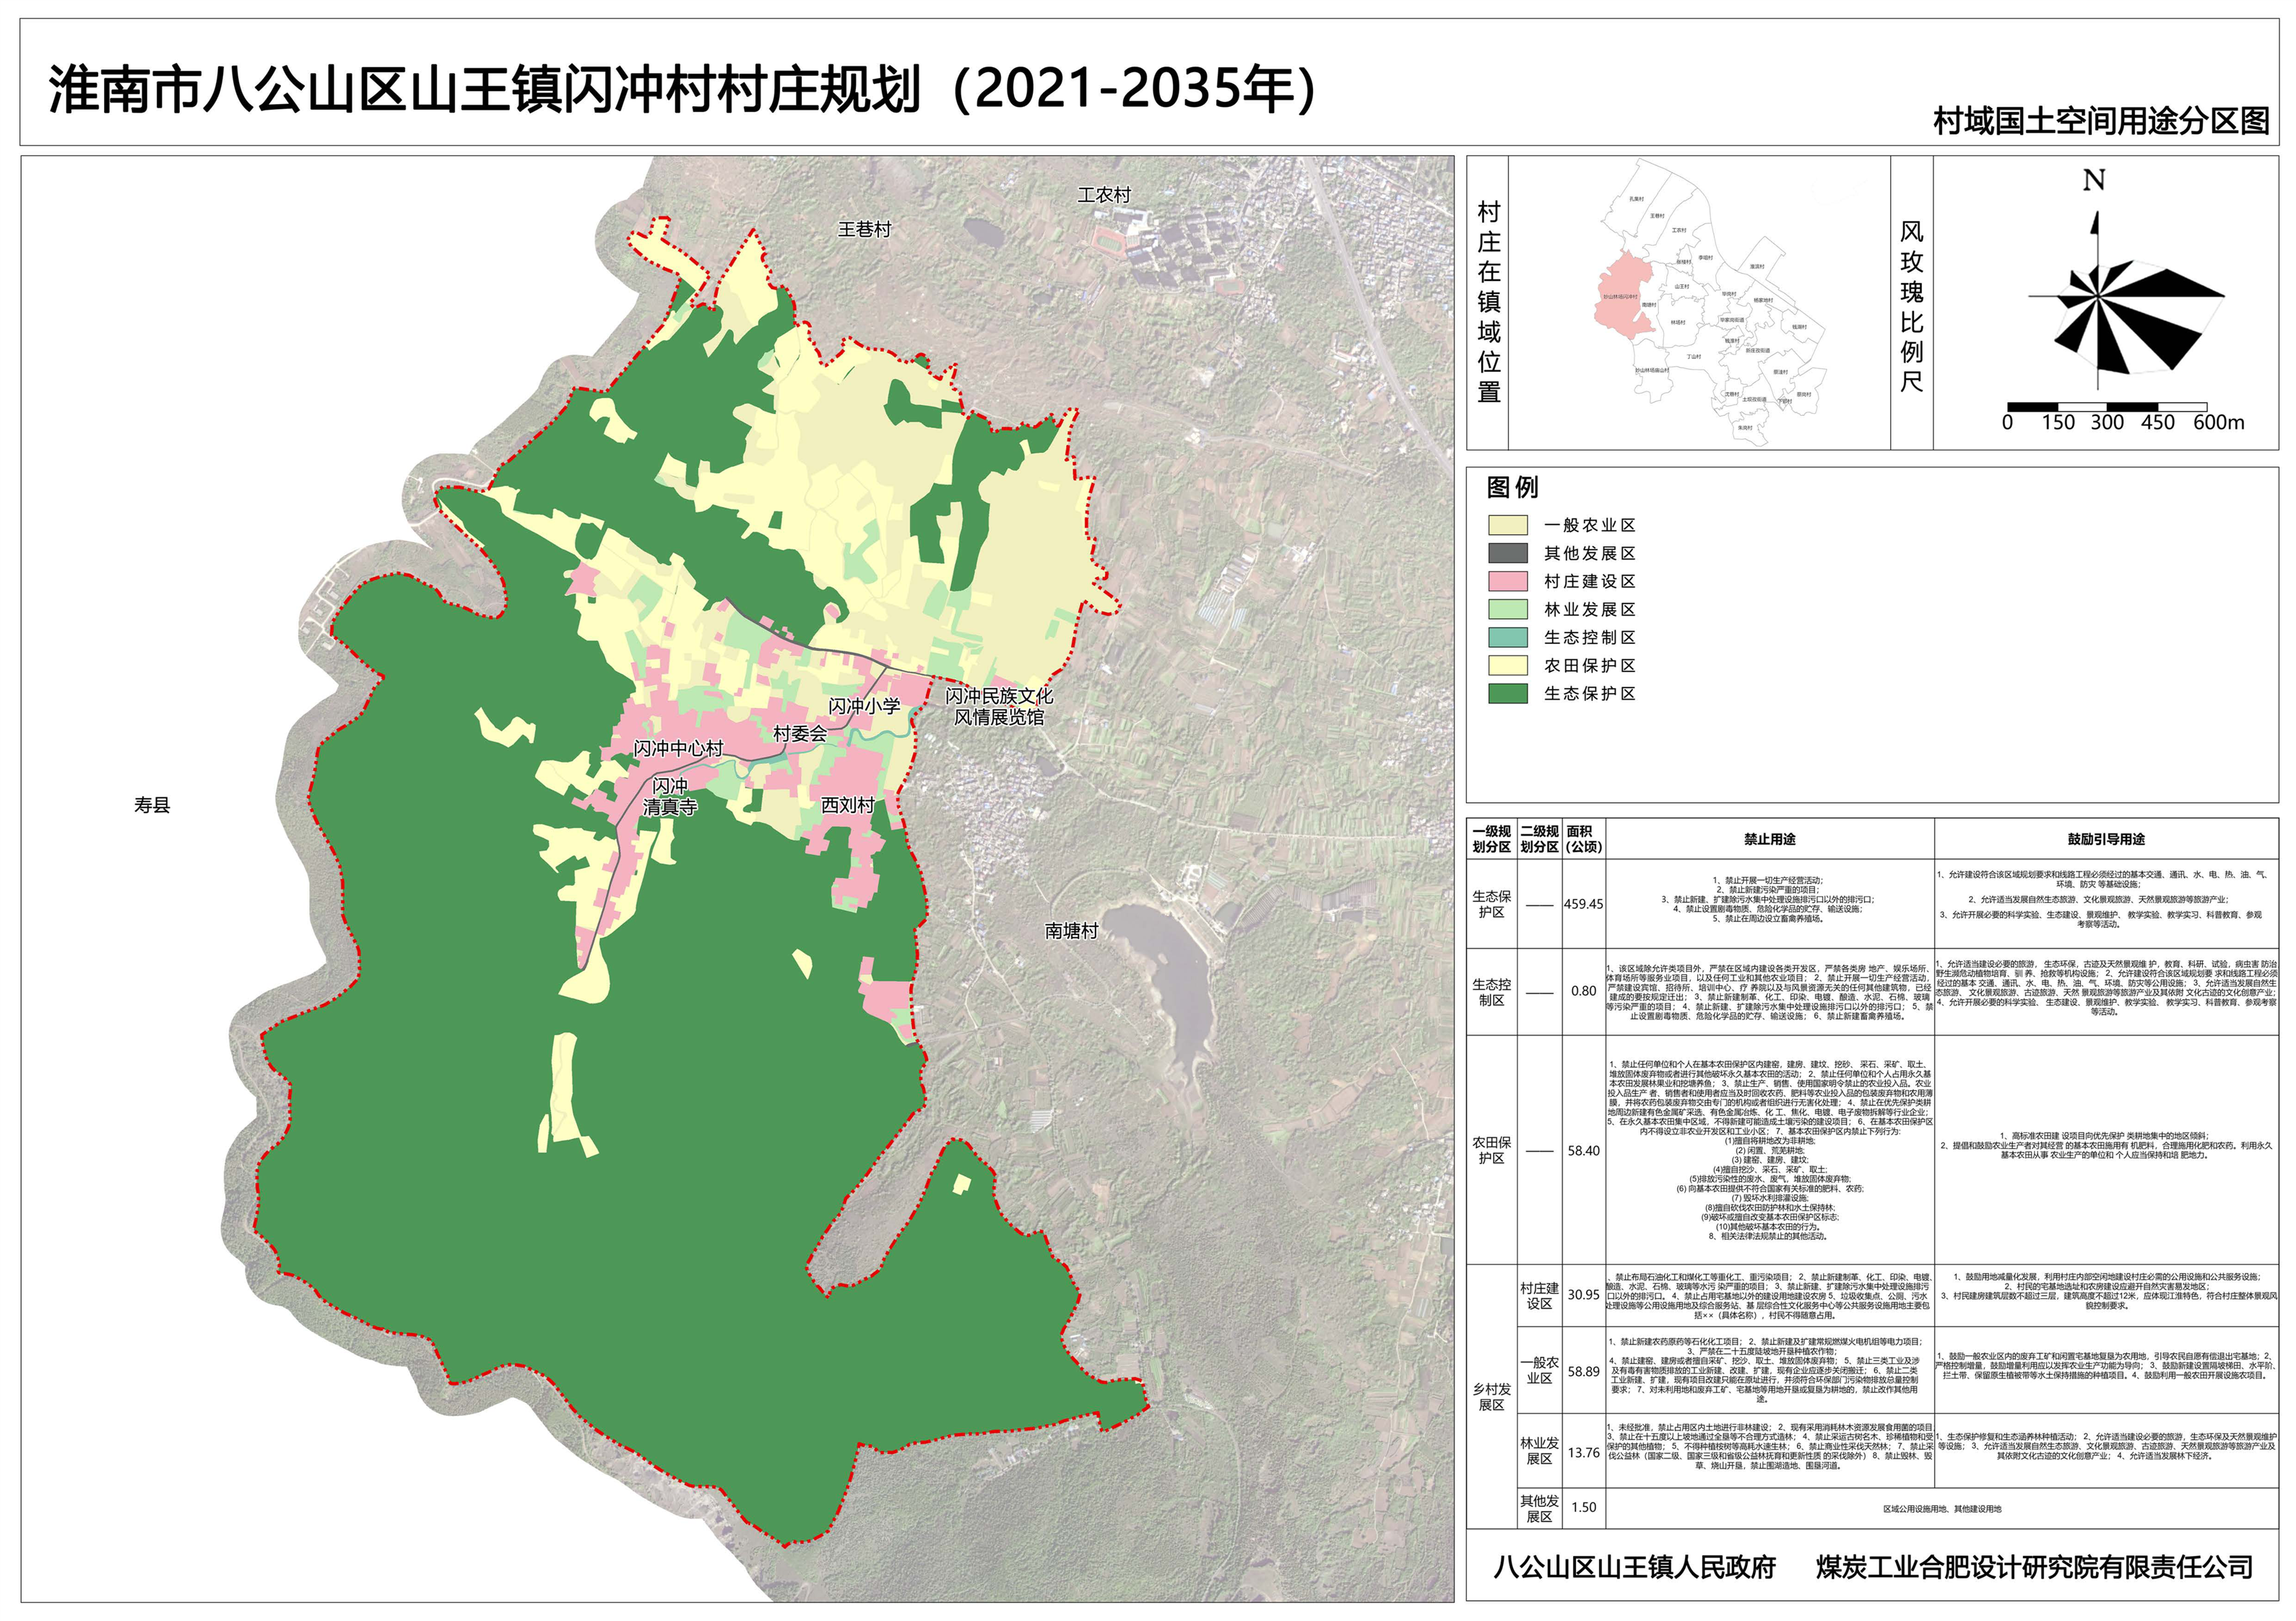This screenshot has height=1621, width=2296.
Task: Click the 一般农业区 legend color swatch
Action: pyautogui.click(x=1507, y=525)
